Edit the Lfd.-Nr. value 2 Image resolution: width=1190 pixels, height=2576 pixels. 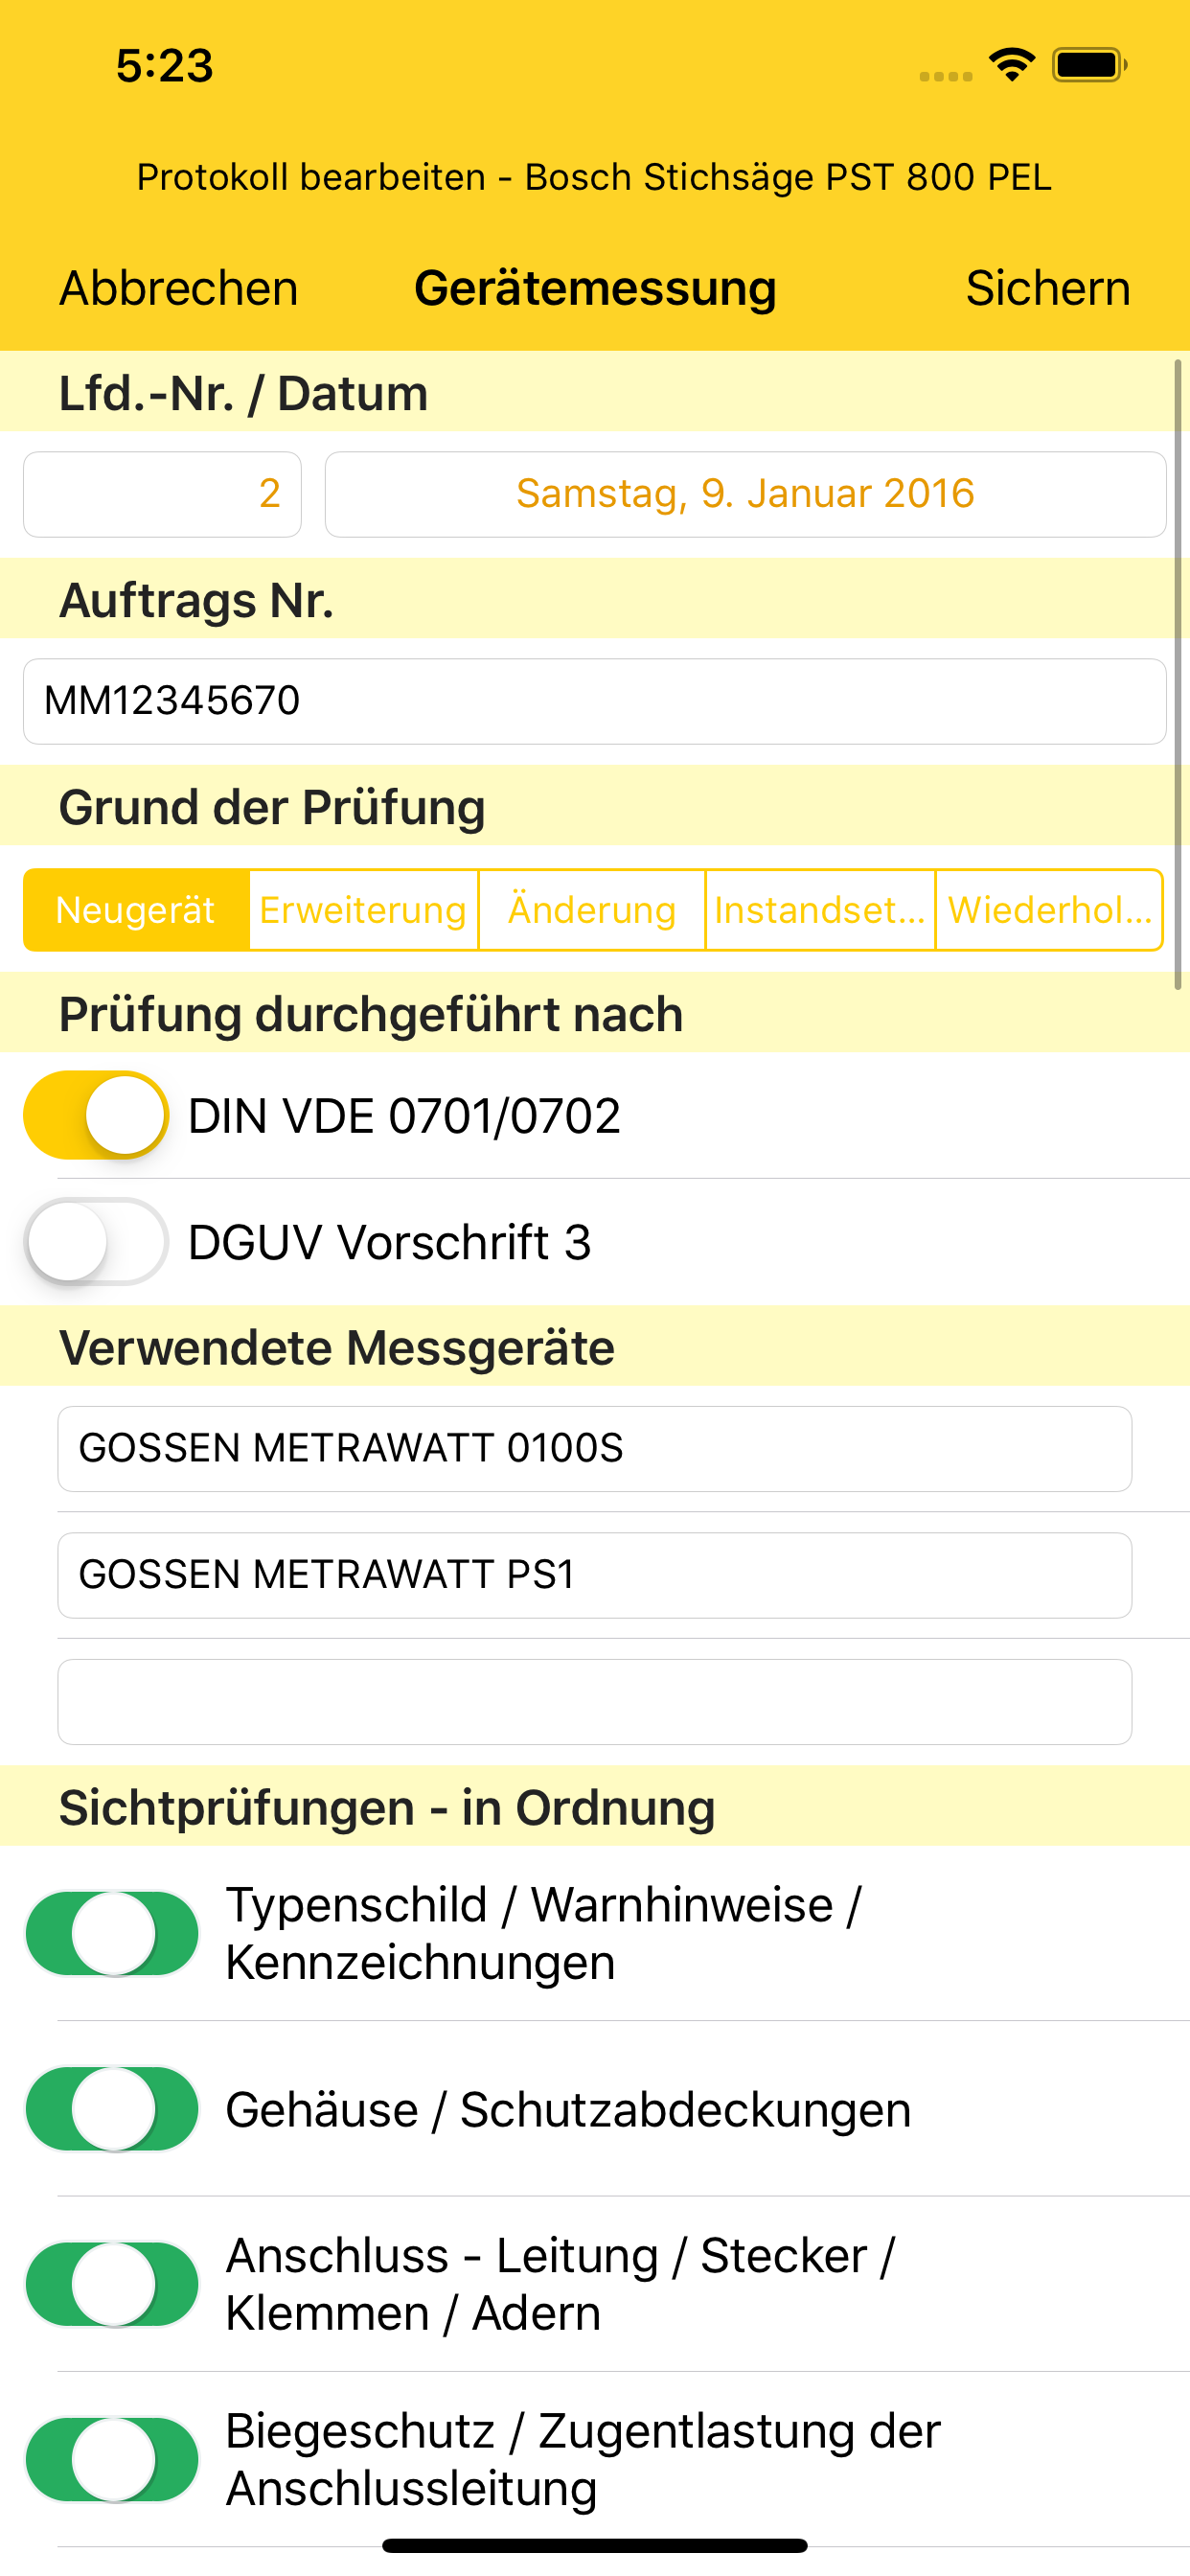[161, 493]
